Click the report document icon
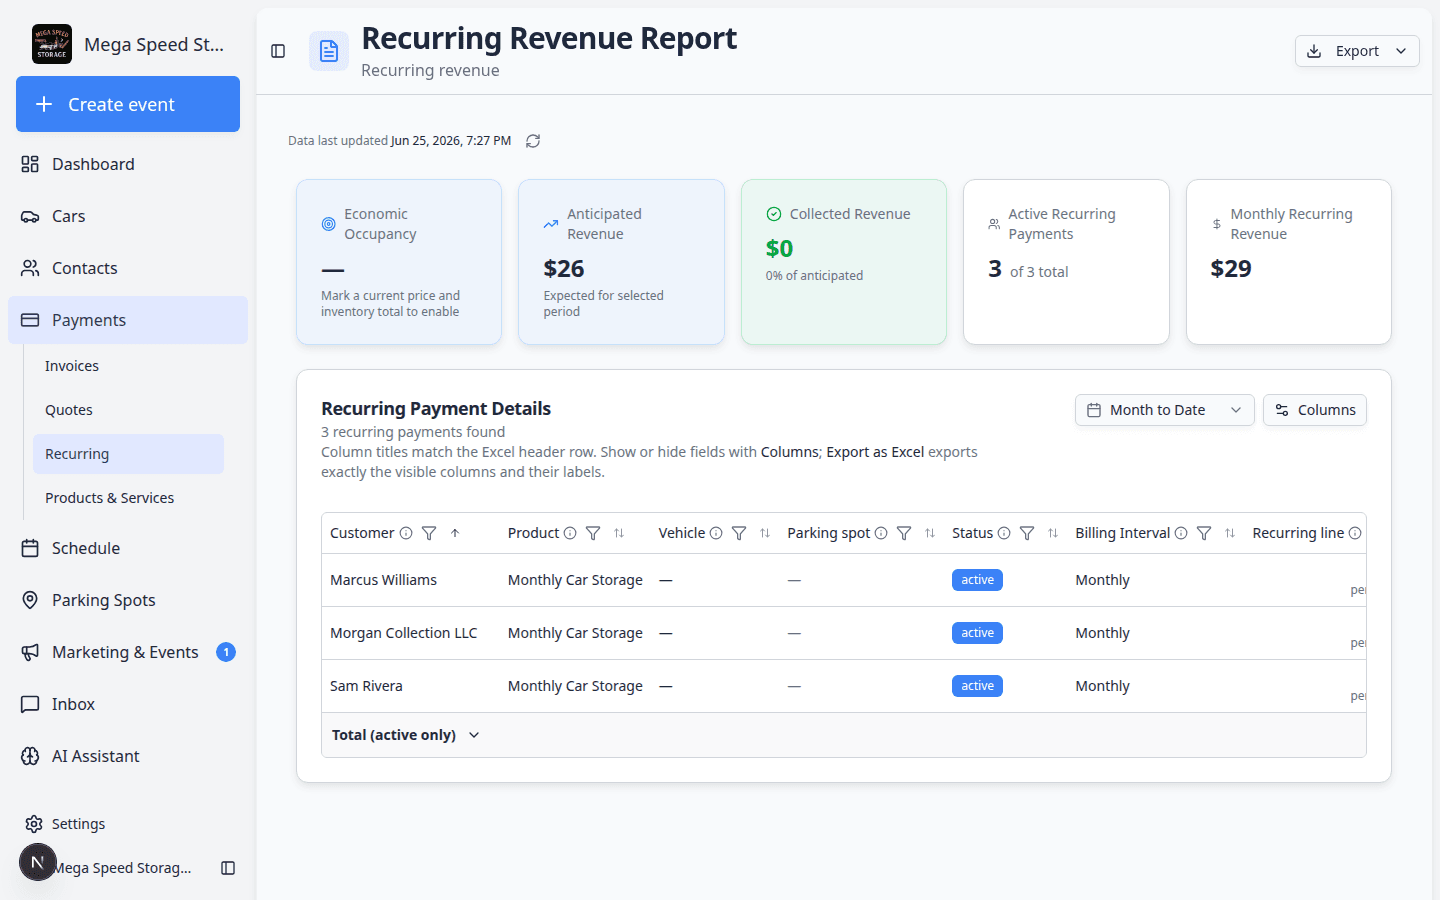Screen dimensions: 1440x900 [x=329, y=51]
